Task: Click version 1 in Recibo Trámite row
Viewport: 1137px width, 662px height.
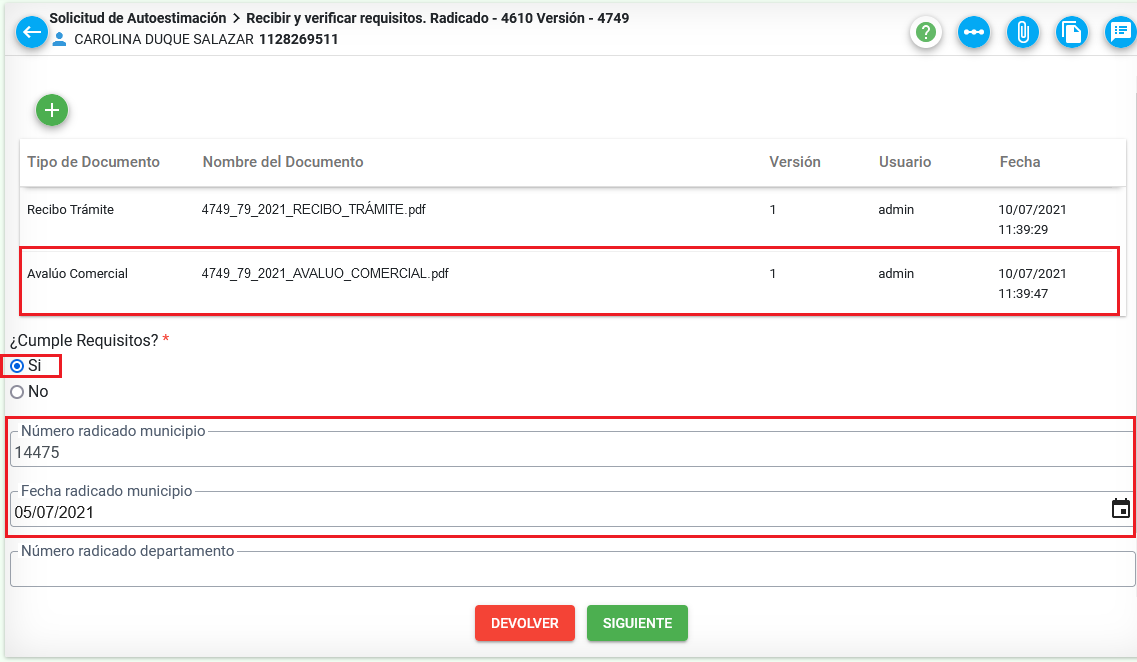Action: pos(772,210)
